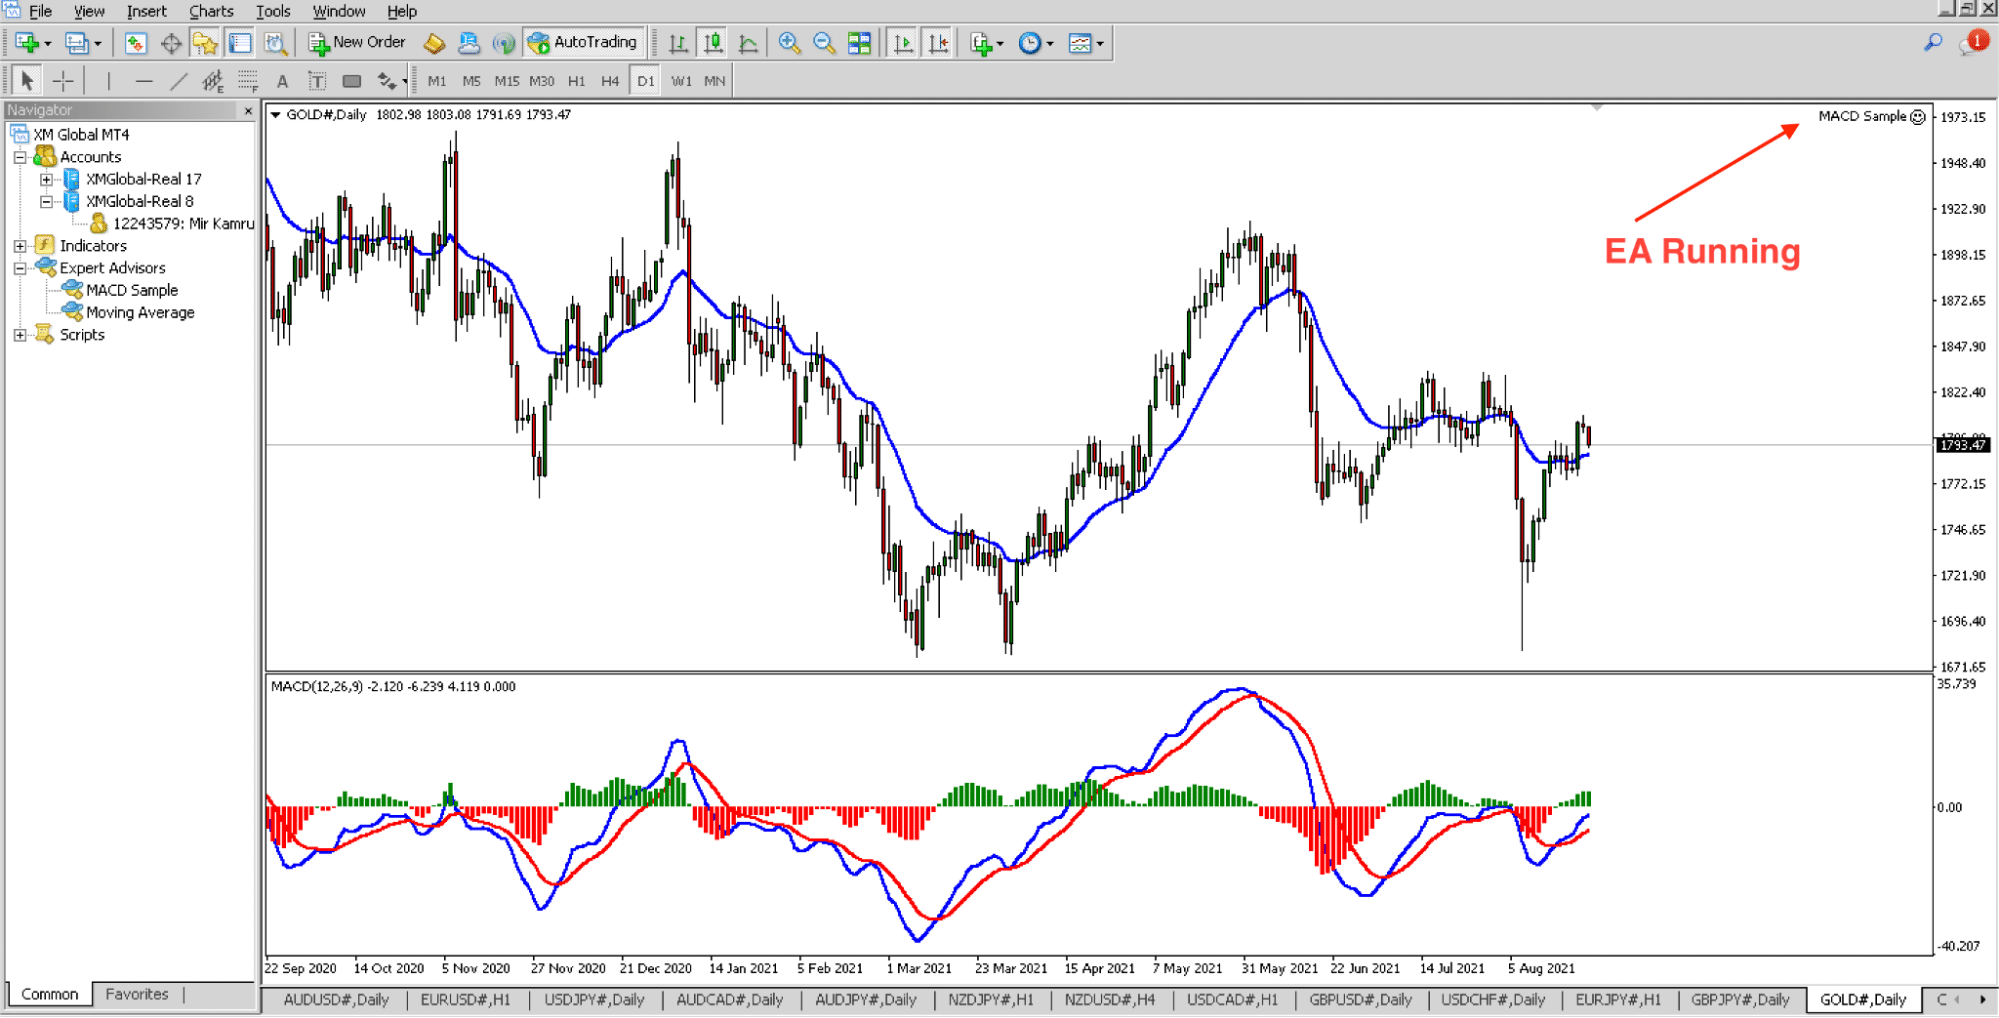Click the MACD Sample smiley icon

1918,116
